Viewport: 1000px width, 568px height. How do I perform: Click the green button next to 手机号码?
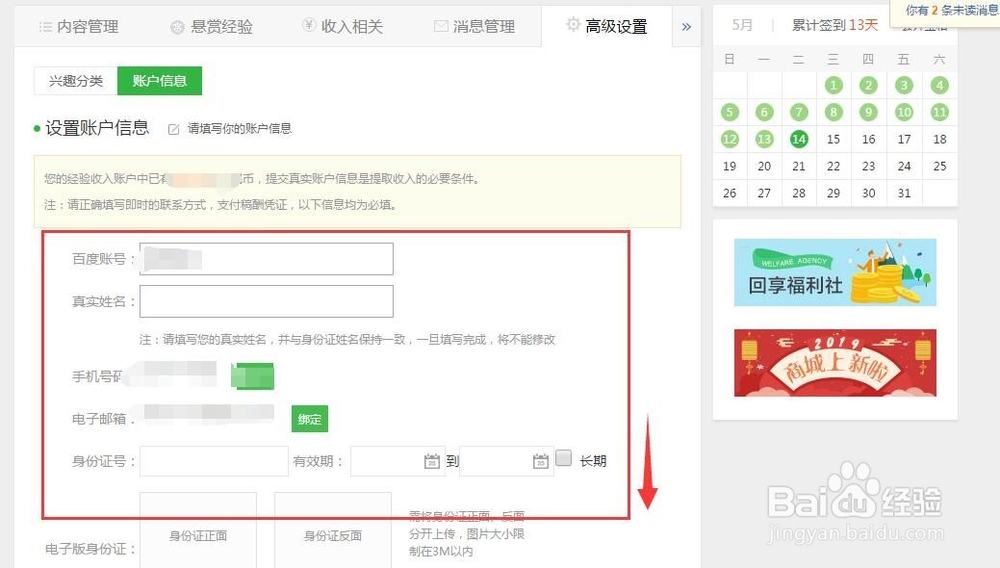pyautogui.click(x=253, y=376)
